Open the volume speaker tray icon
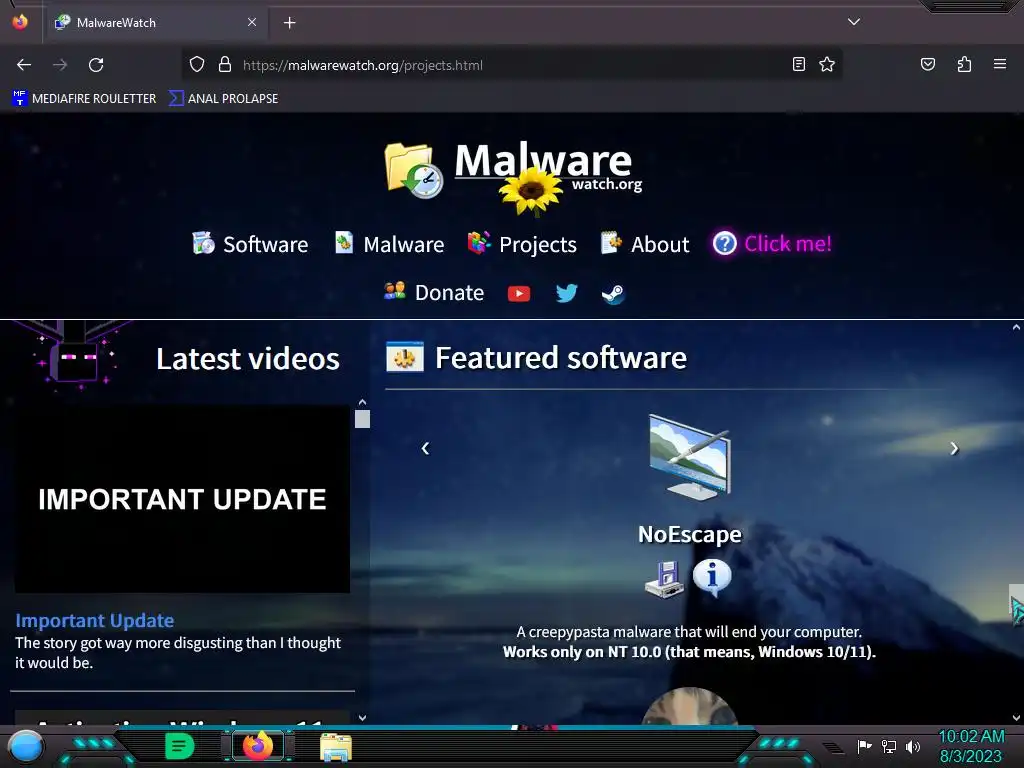 (912, 746)
